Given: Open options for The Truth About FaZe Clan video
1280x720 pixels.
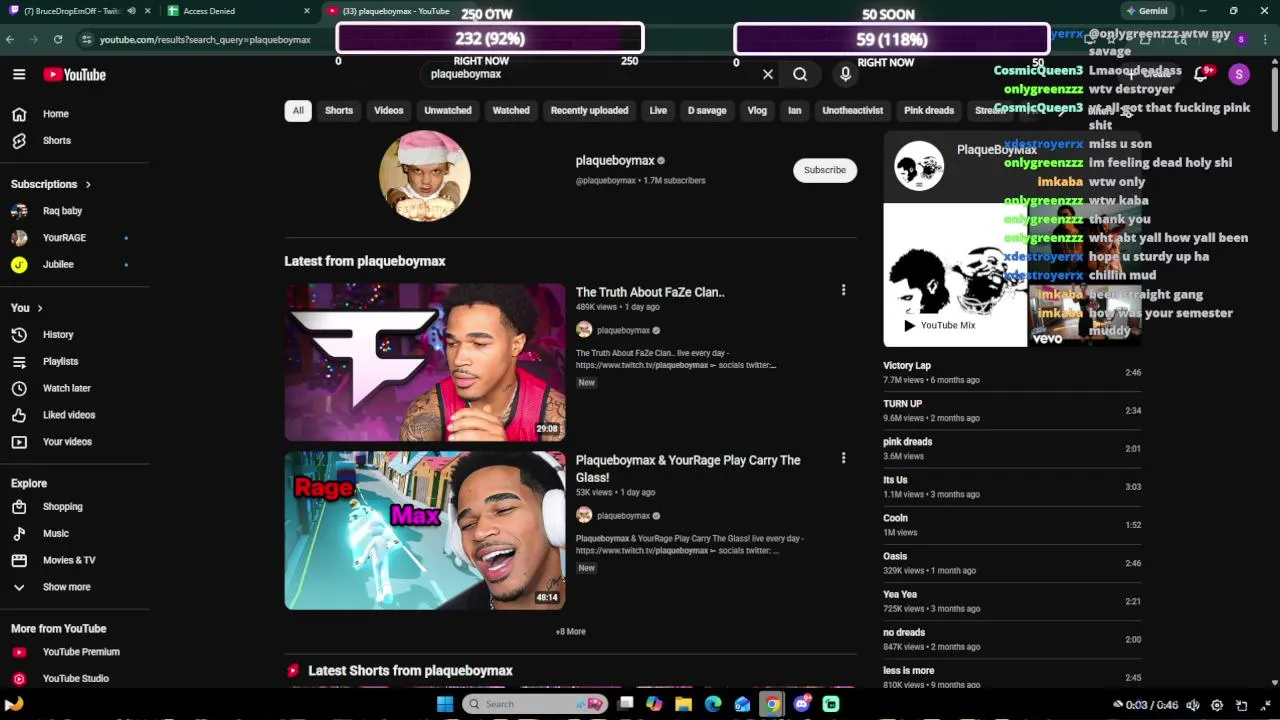Looking at the screenshot, I should pos(843,290).
